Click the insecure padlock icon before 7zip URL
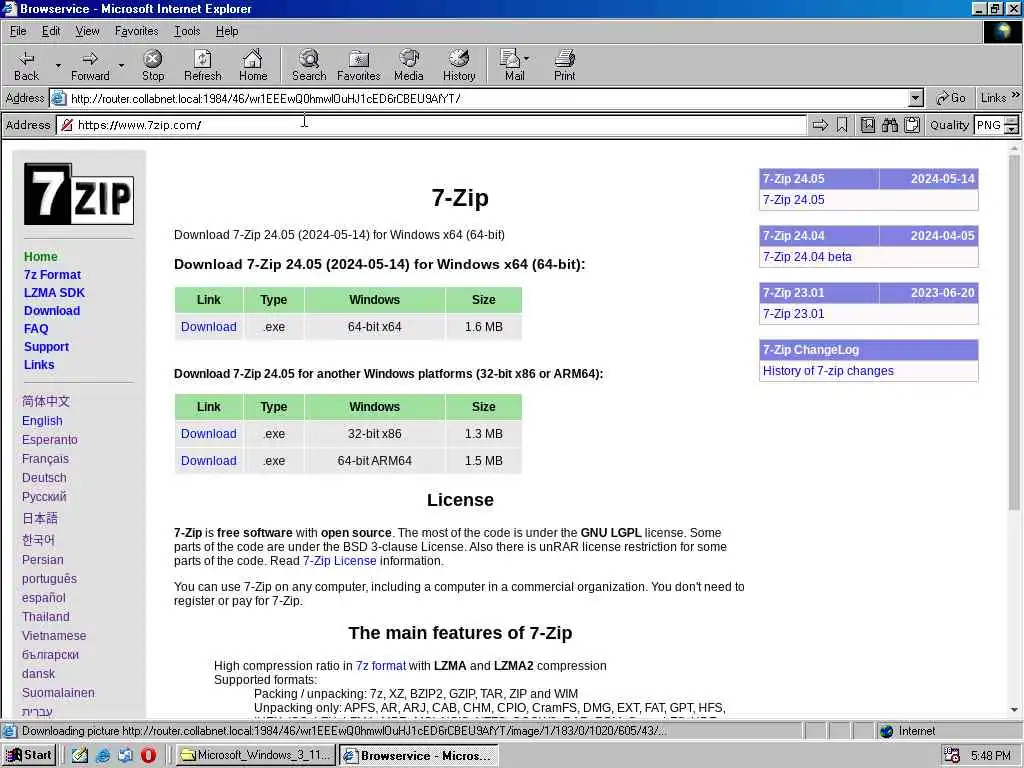The width and height of the screenshot is (1024, 768). point(66,125)
